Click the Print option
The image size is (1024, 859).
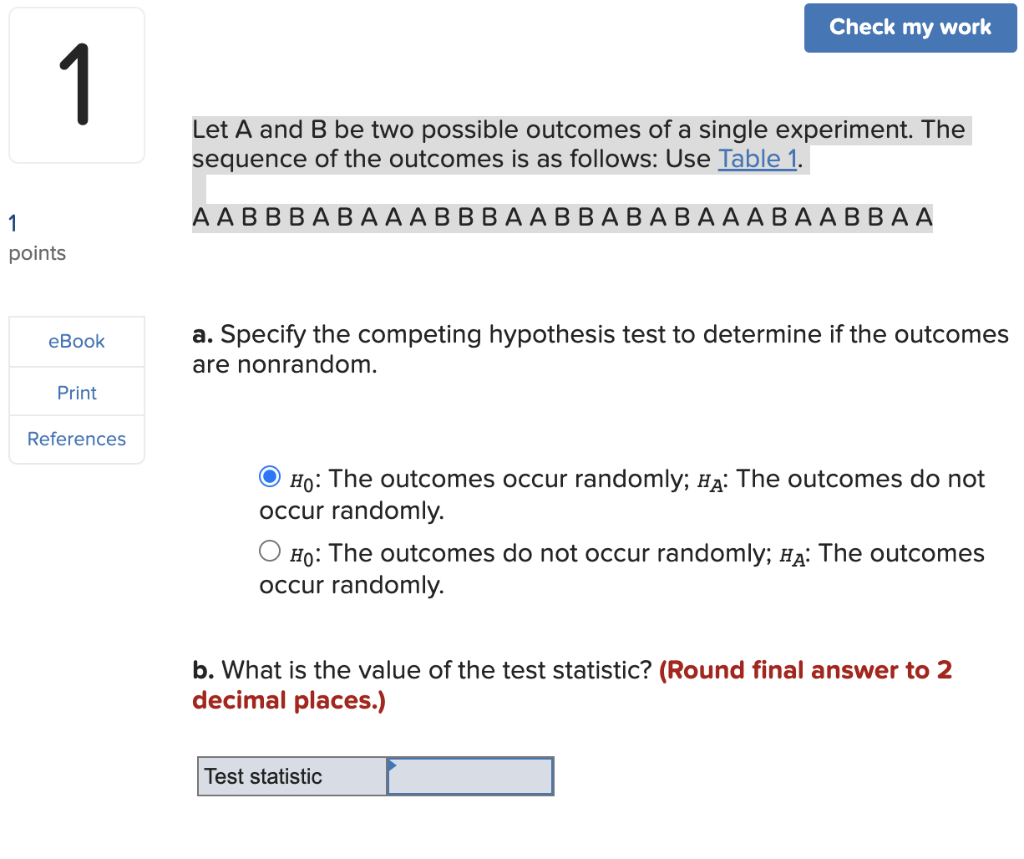(76, 392)
